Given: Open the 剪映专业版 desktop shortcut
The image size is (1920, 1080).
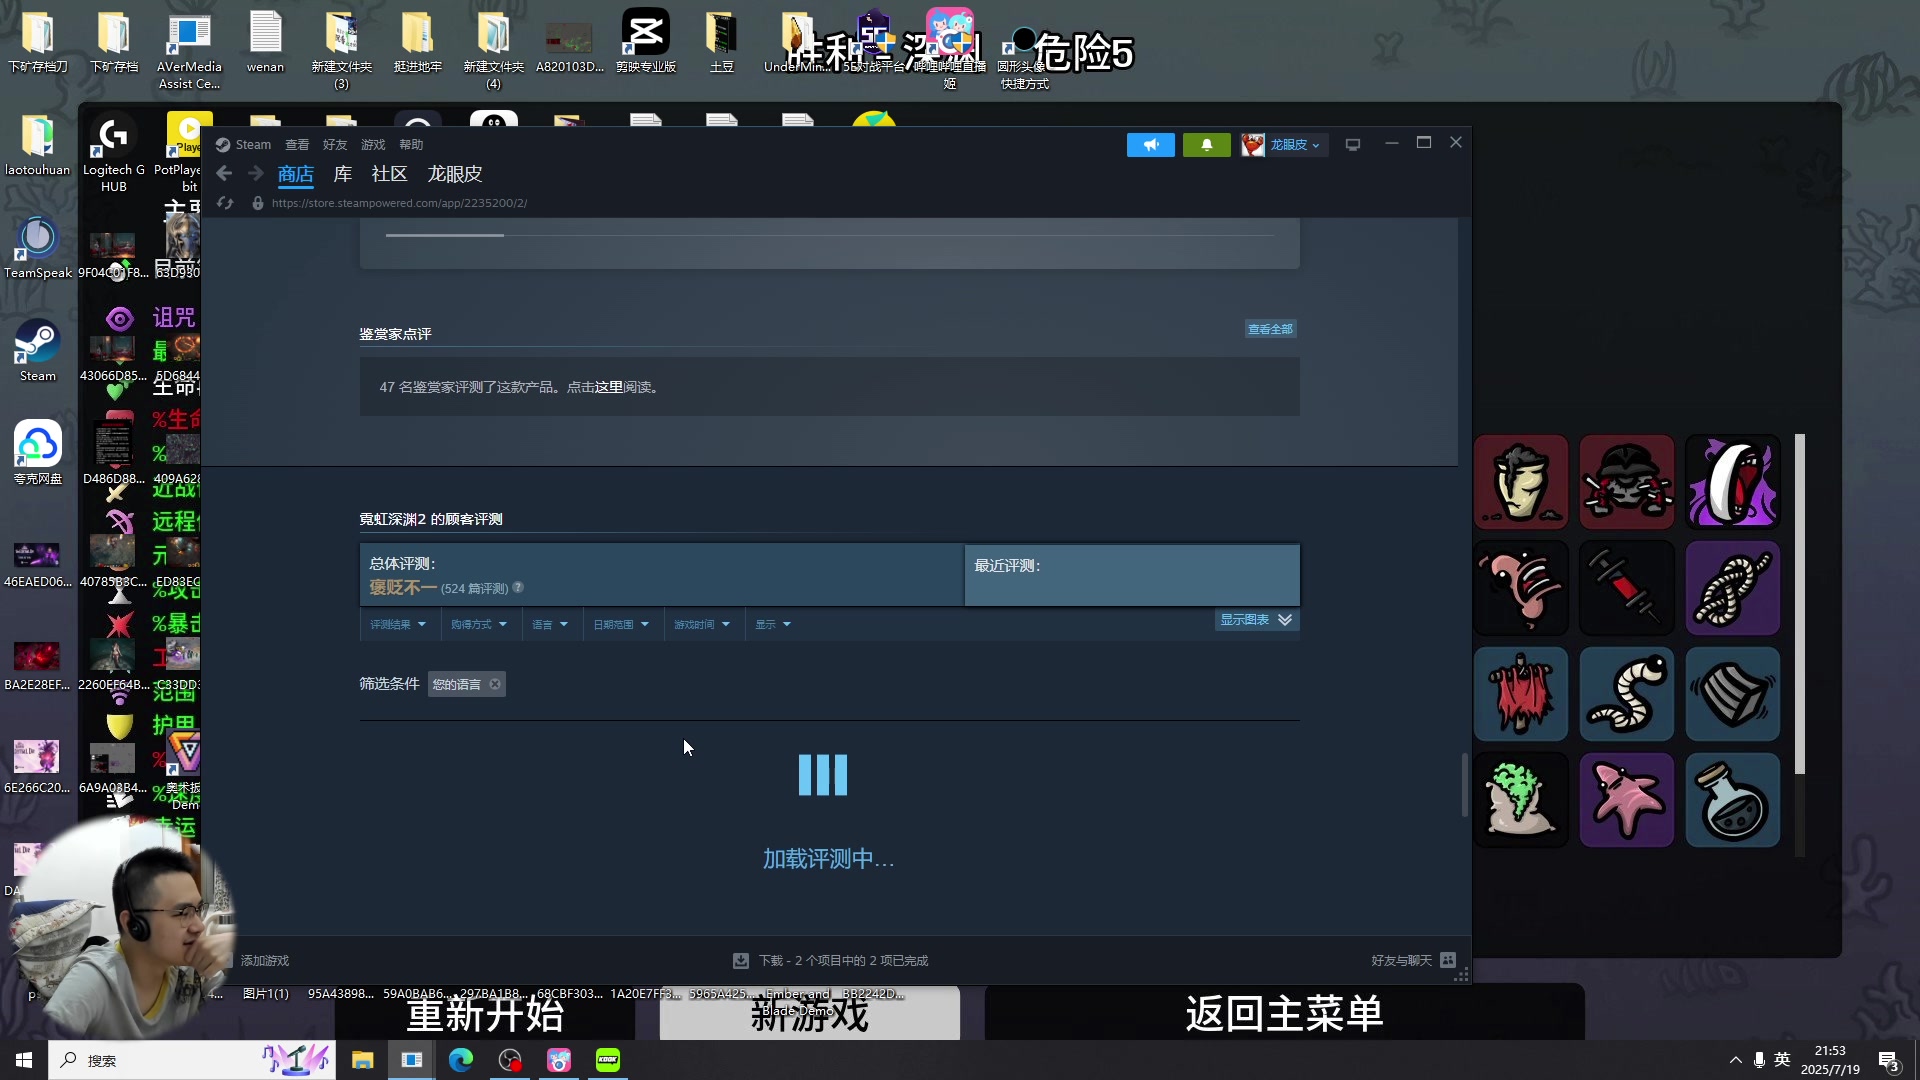Looking at the screenshot, I should [x=646, y=42].
